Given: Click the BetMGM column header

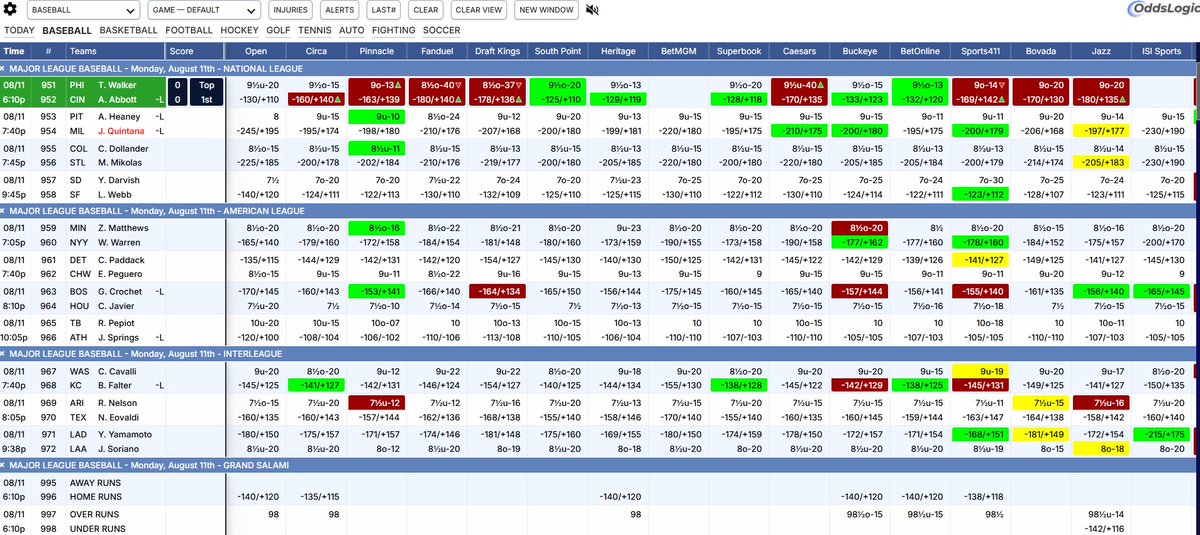Looking at the screenshot, I should [679, 51].
